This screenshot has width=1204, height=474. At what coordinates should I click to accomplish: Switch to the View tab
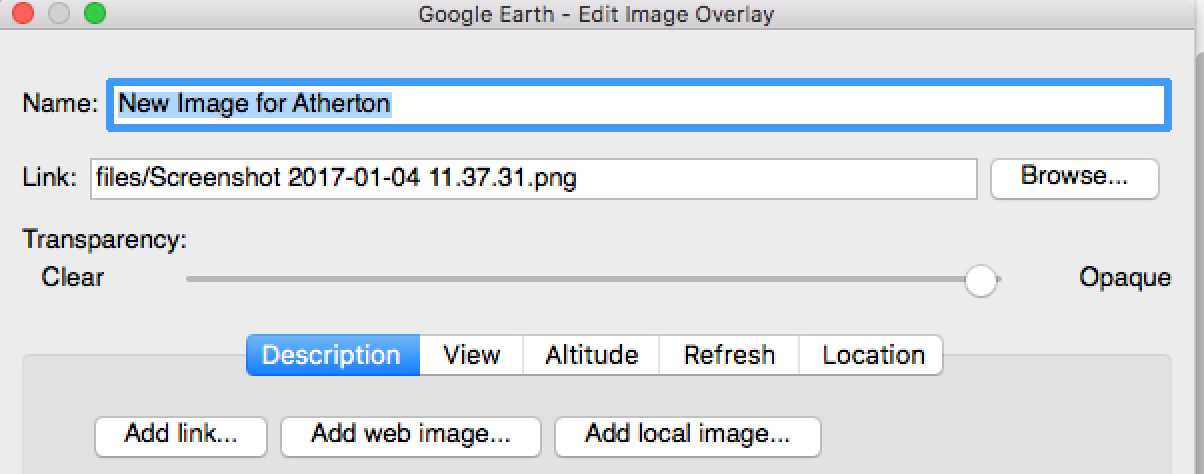[471, 355]
